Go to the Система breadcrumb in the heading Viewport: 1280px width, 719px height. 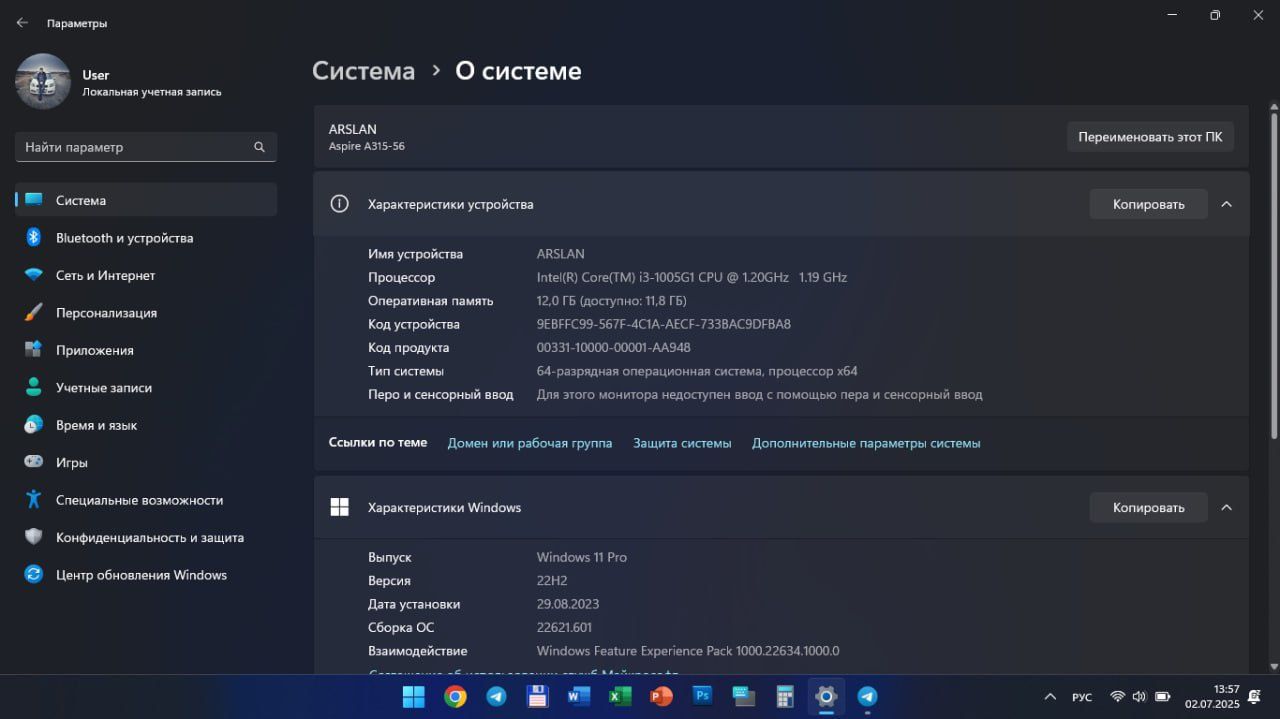point(363,71)
